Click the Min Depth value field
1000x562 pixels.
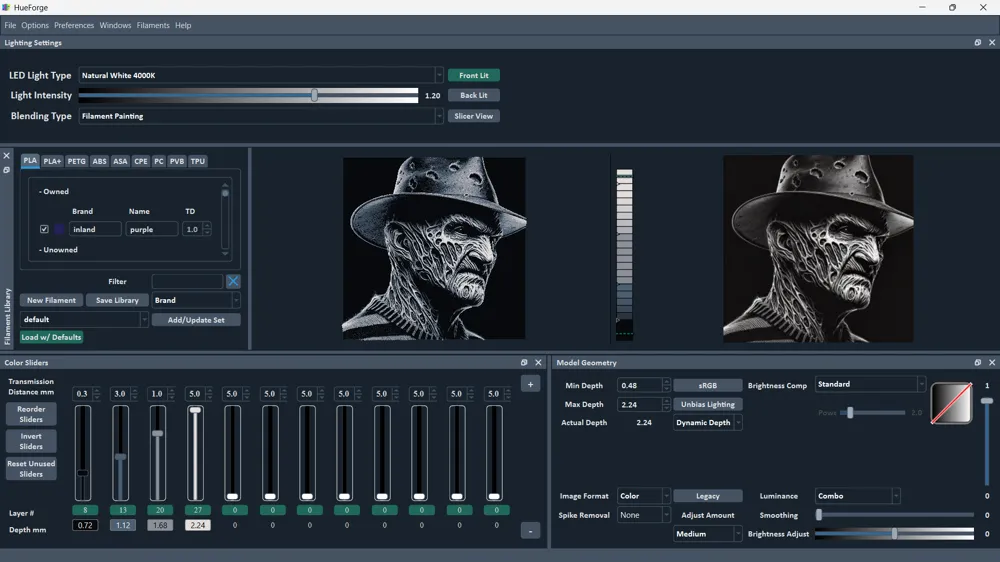point(640,385)
